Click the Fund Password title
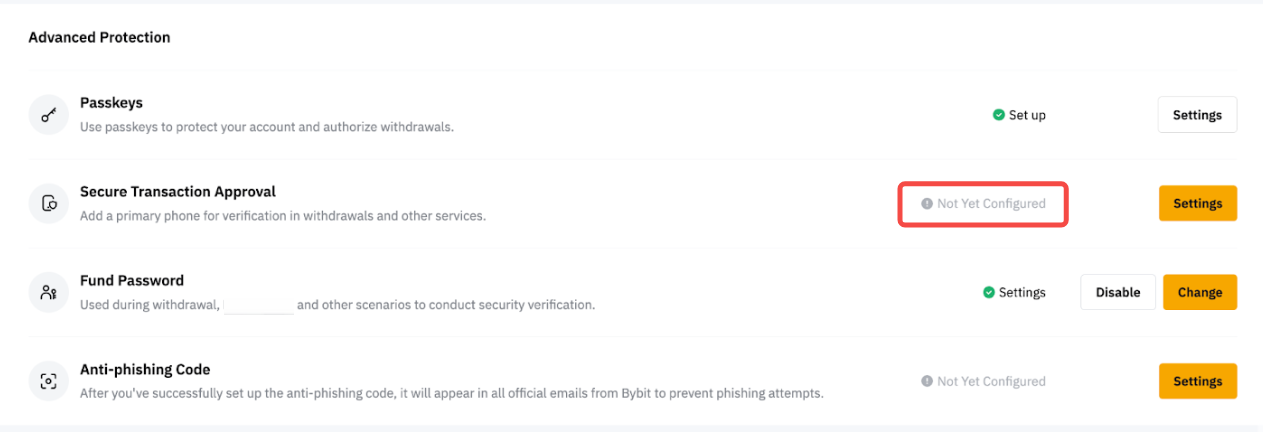1271x432 pixels. 132,281
